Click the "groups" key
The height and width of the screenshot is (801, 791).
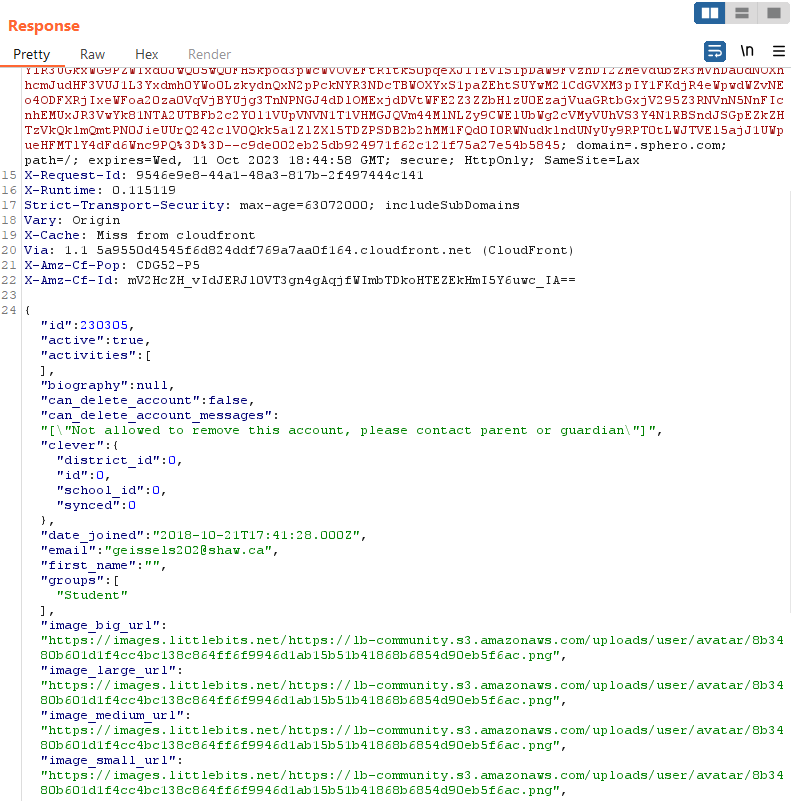coord(72,580)
